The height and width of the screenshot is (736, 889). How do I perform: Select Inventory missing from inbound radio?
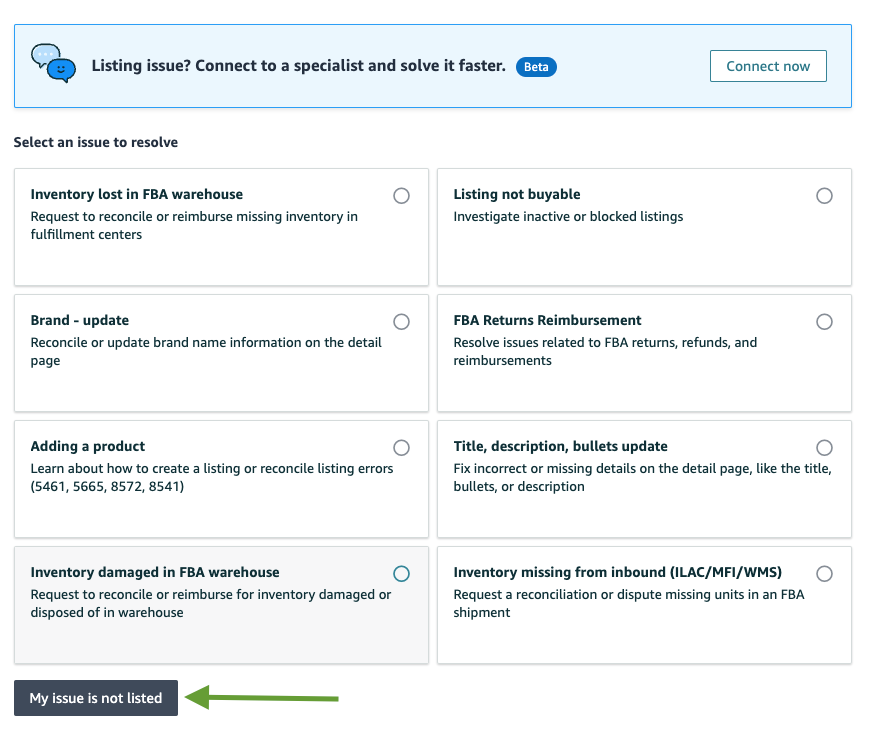[x=824, y=574]
